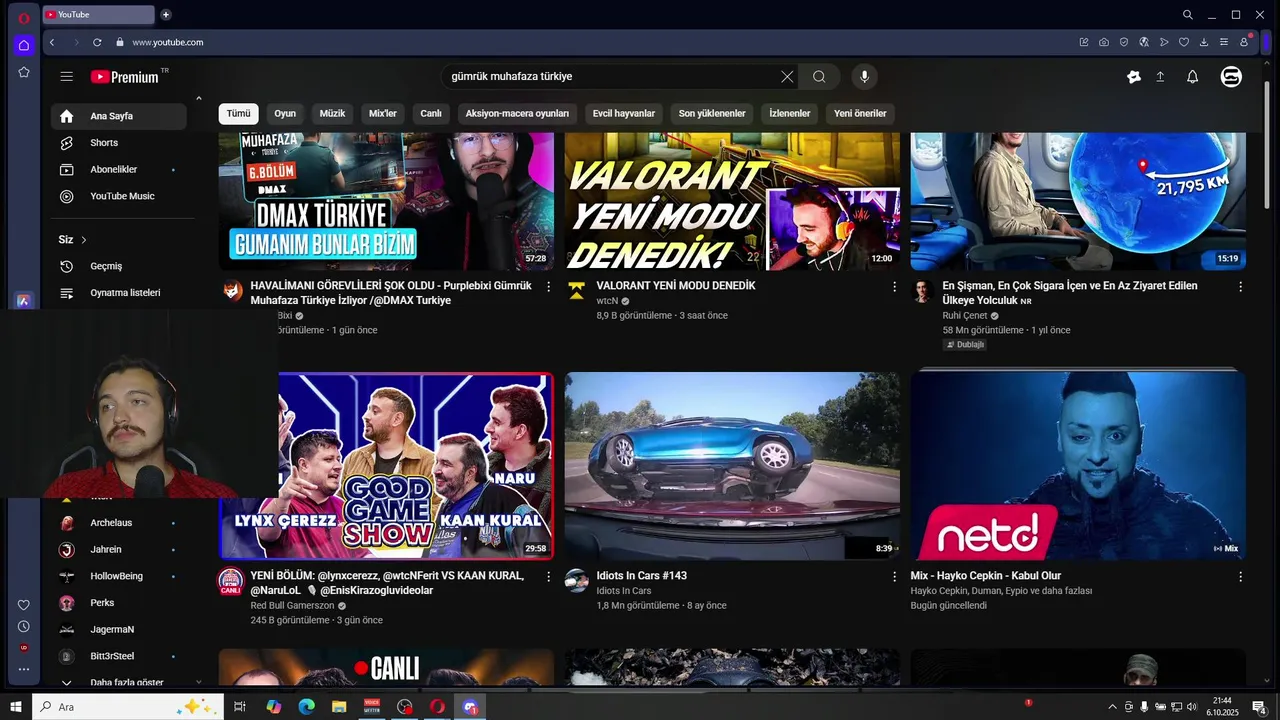Open File Explorer from taskbar

pos(339,707)
